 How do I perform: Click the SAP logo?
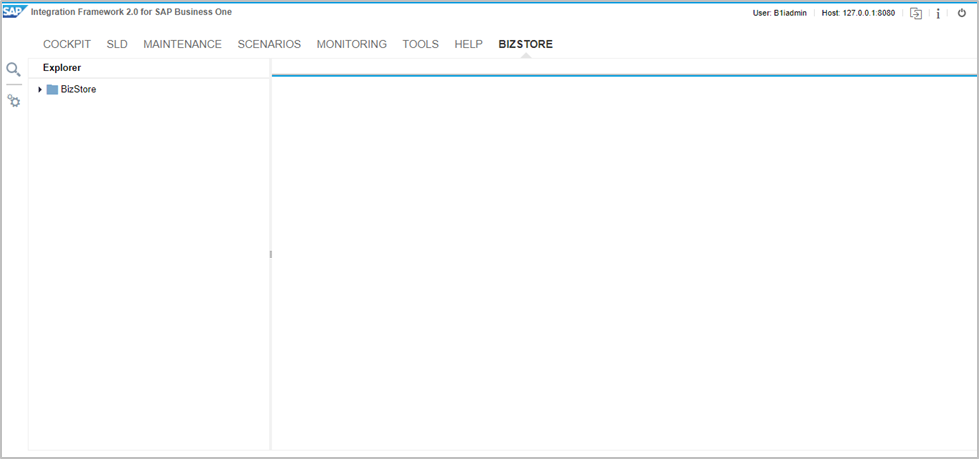(x=14, y=12)
